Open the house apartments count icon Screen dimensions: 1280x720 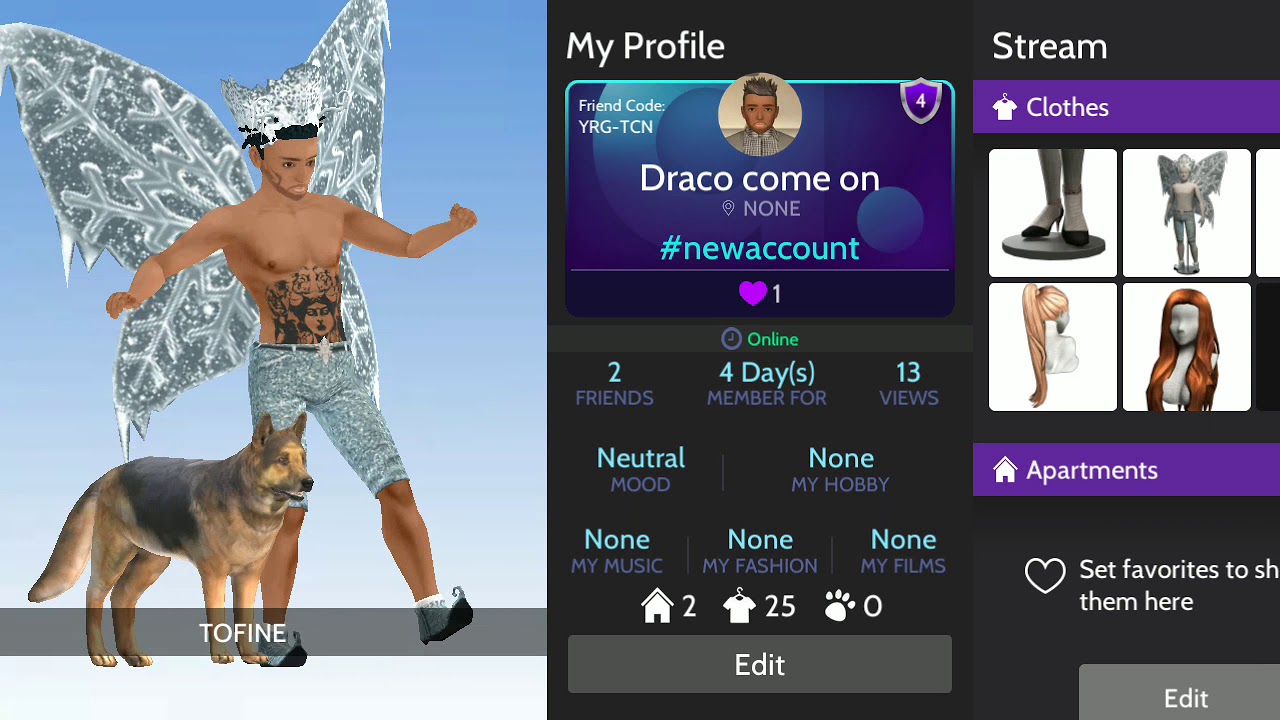click(x=657, y=606)
